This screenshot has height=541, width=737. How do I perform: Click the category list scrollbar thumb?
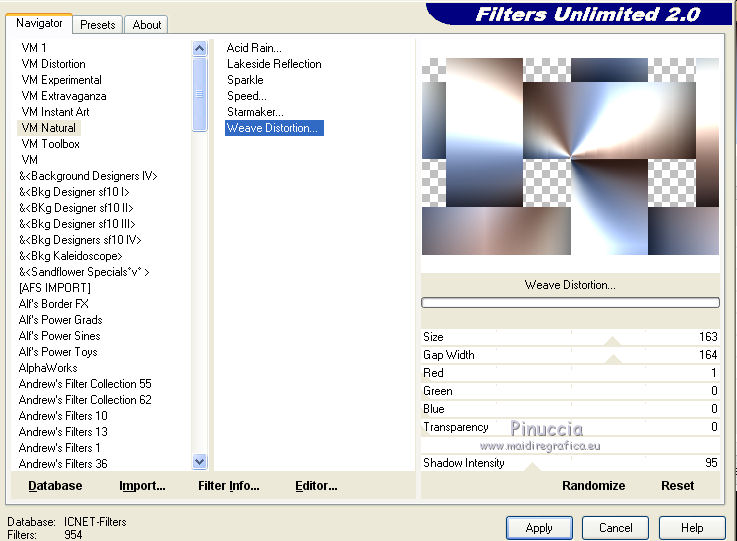click(200, 94)
